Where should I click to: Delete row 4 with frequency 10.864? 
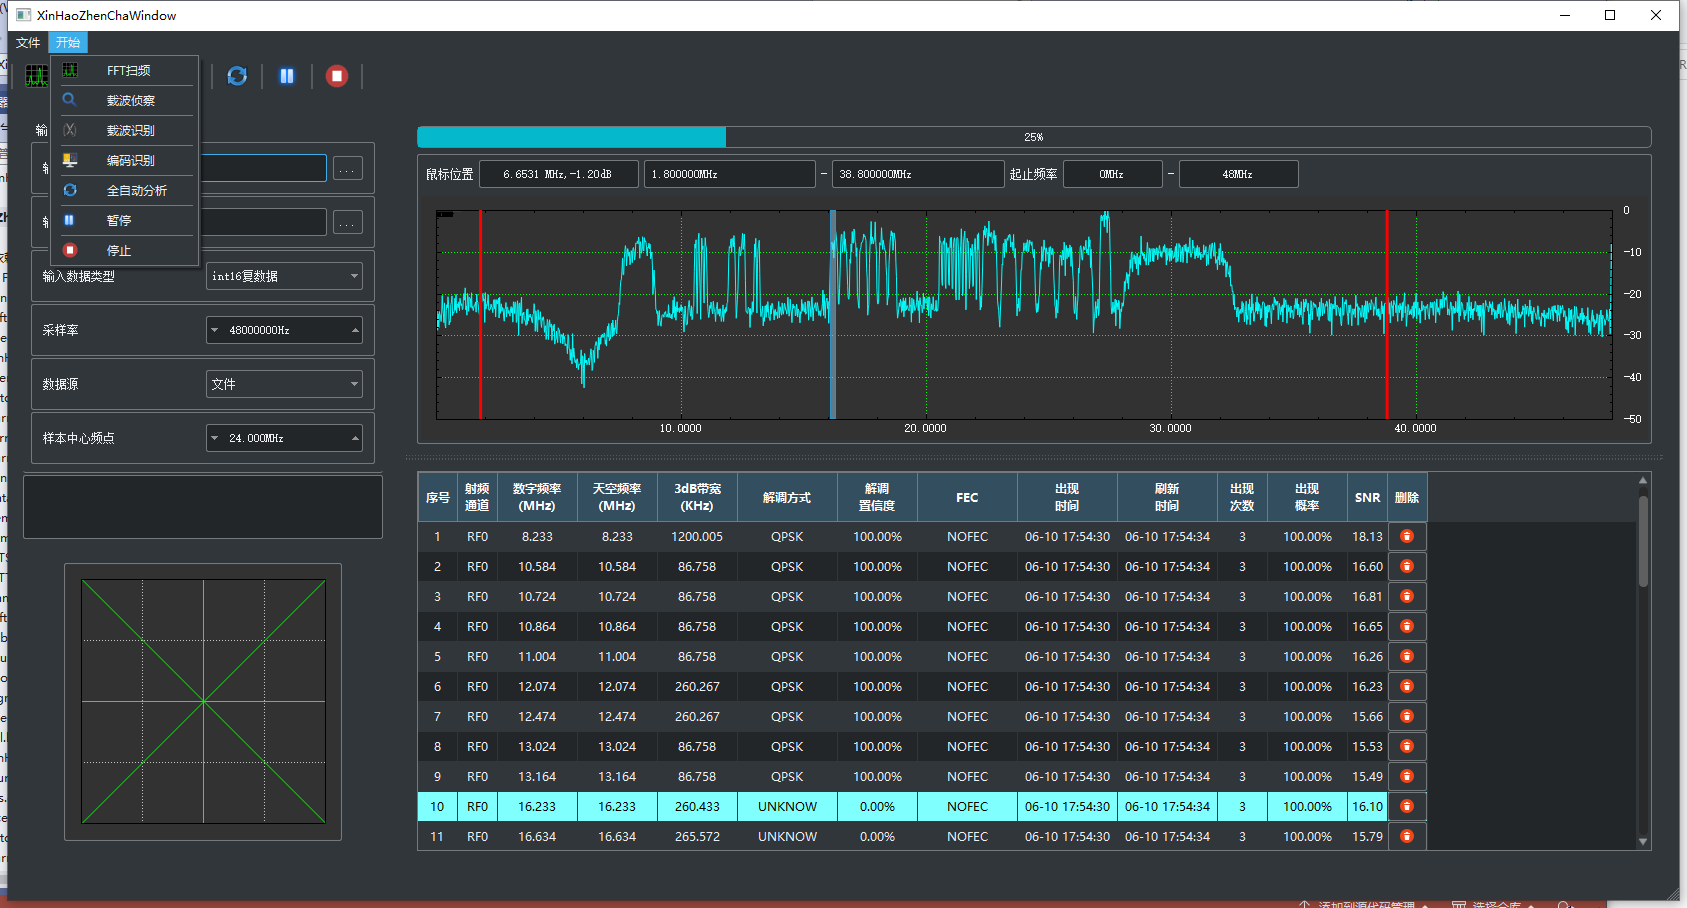tap(1407, 627)
